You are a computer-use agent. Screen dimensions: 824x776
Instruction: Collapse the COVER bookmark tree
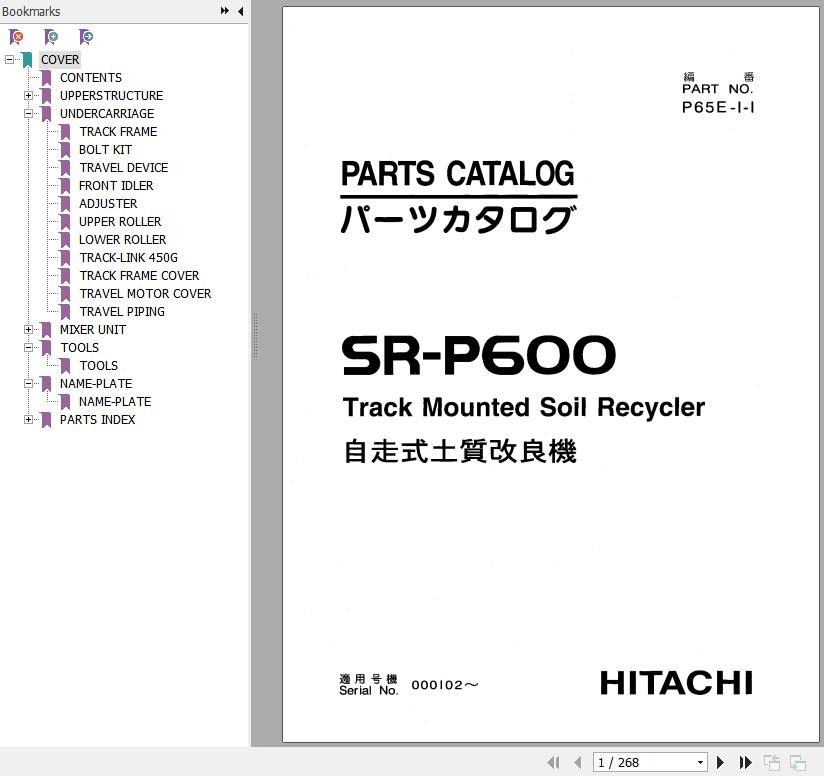point(9,60)
